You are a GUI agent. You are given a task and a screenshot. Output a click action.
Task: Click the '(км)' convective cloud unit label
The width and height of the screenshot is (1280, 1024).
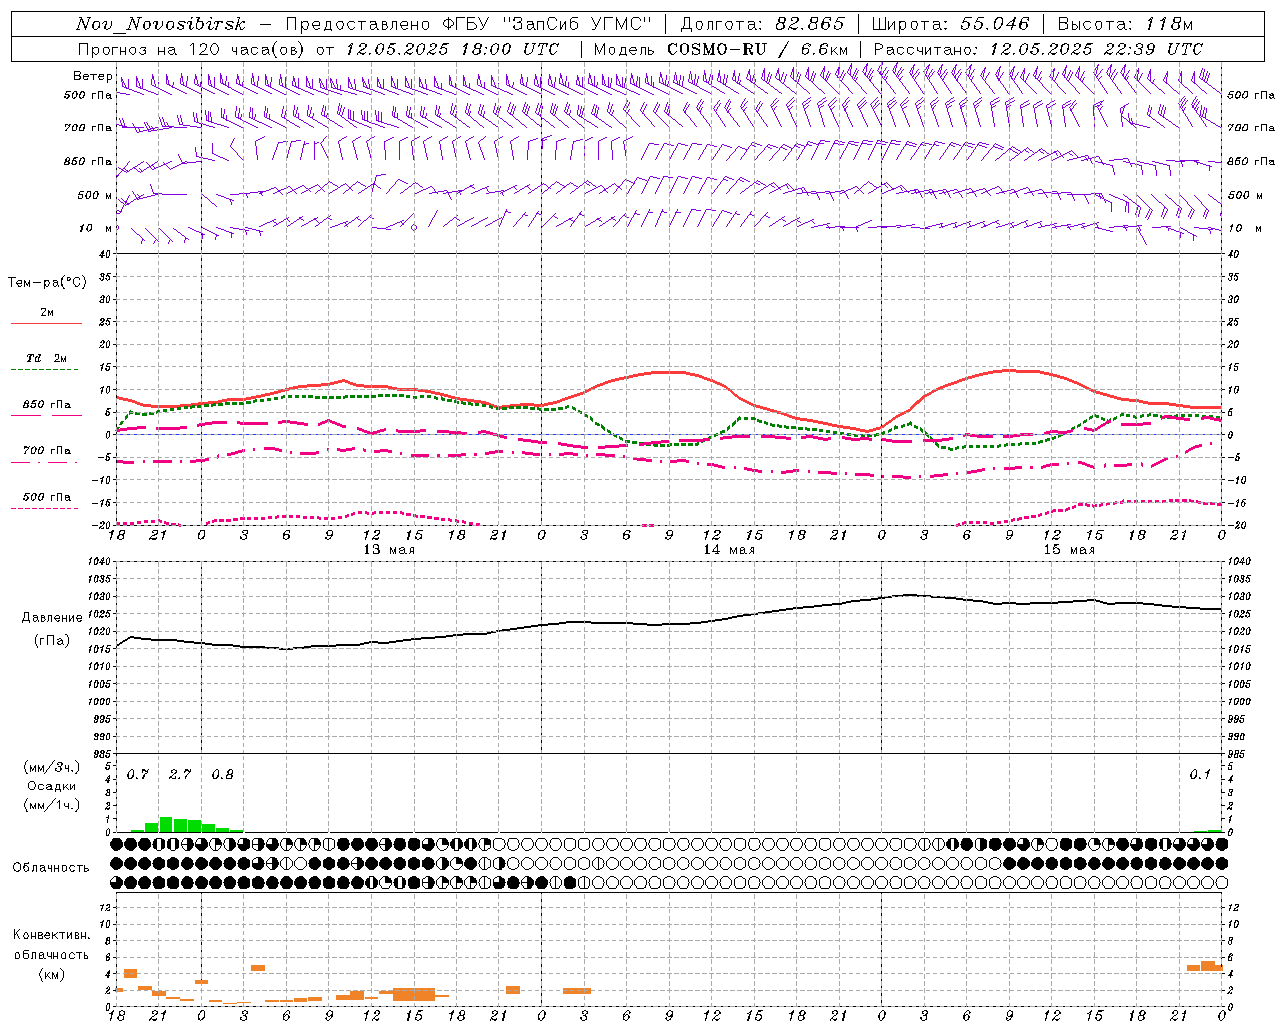click(52, 974)
